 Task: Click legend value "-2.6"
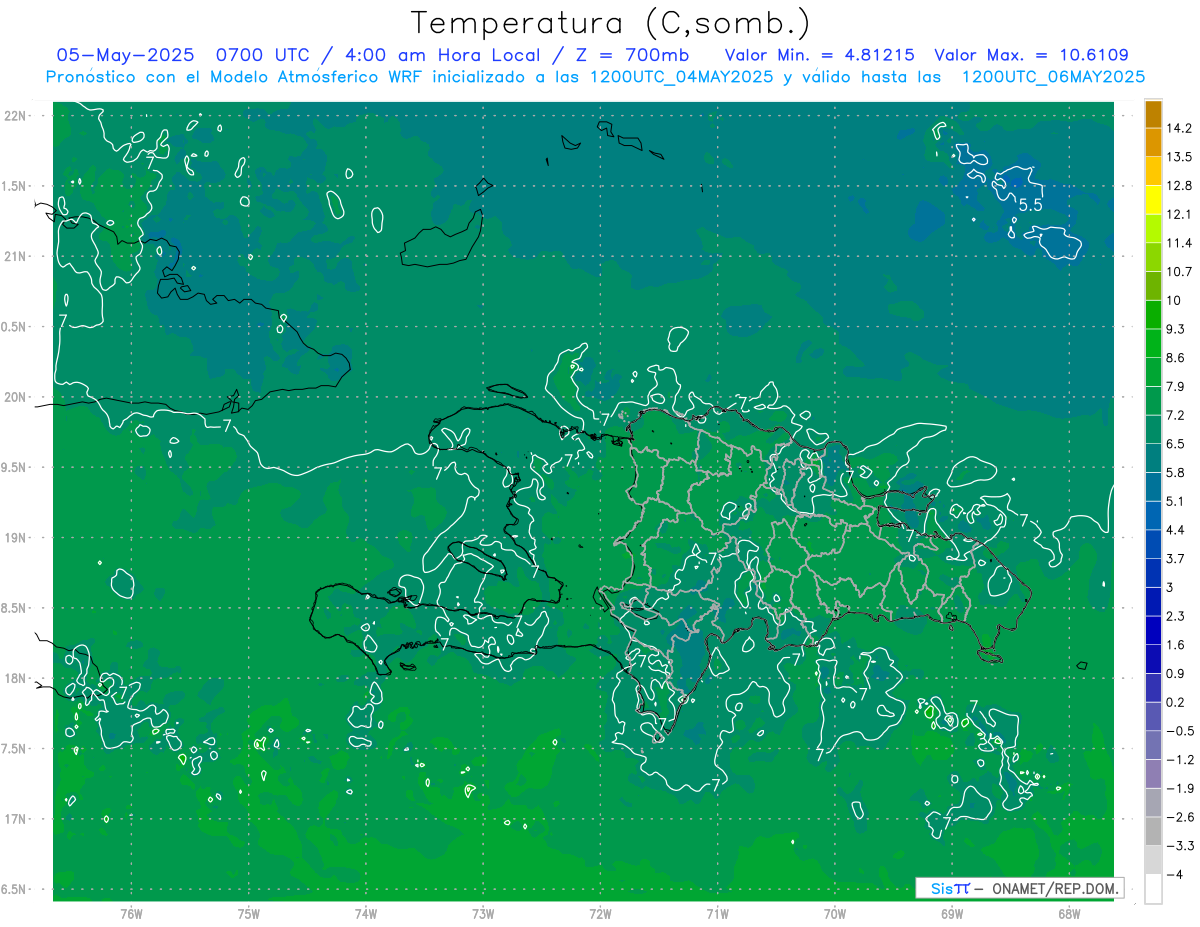click(x=1180, y=817)
